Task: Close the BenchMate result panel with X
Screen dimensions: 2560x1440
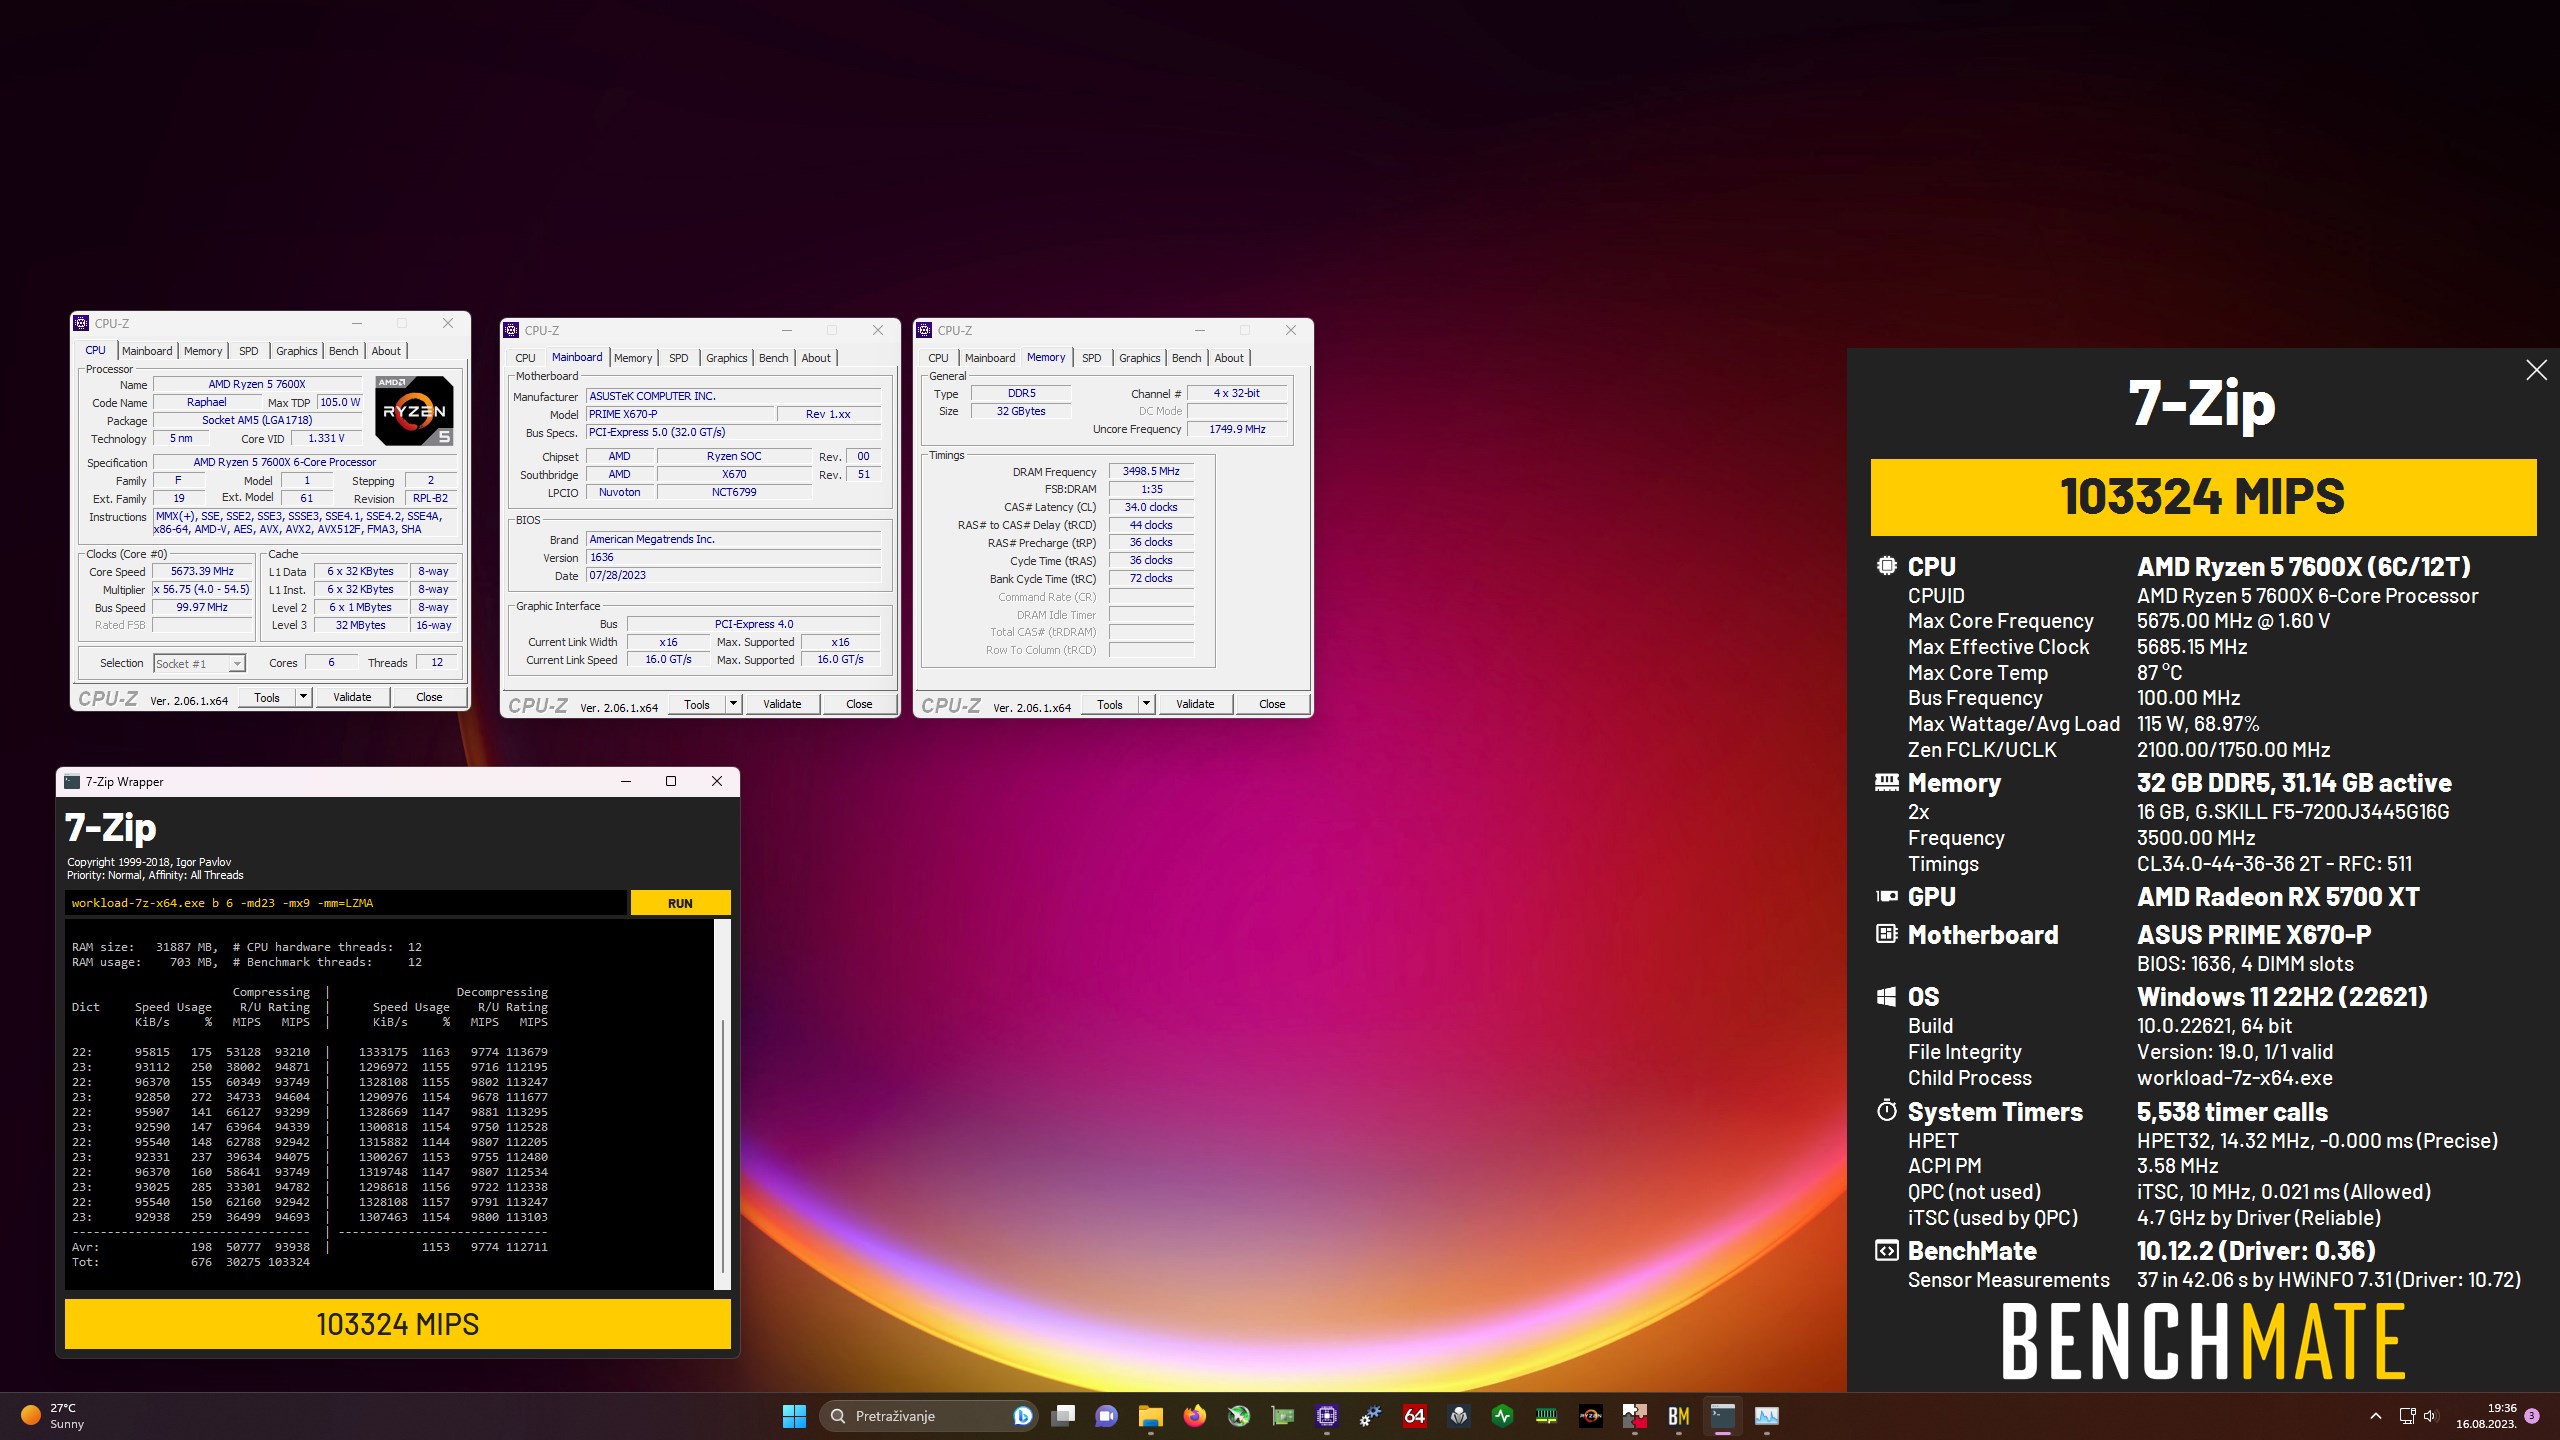Action: coord(2536,371)
